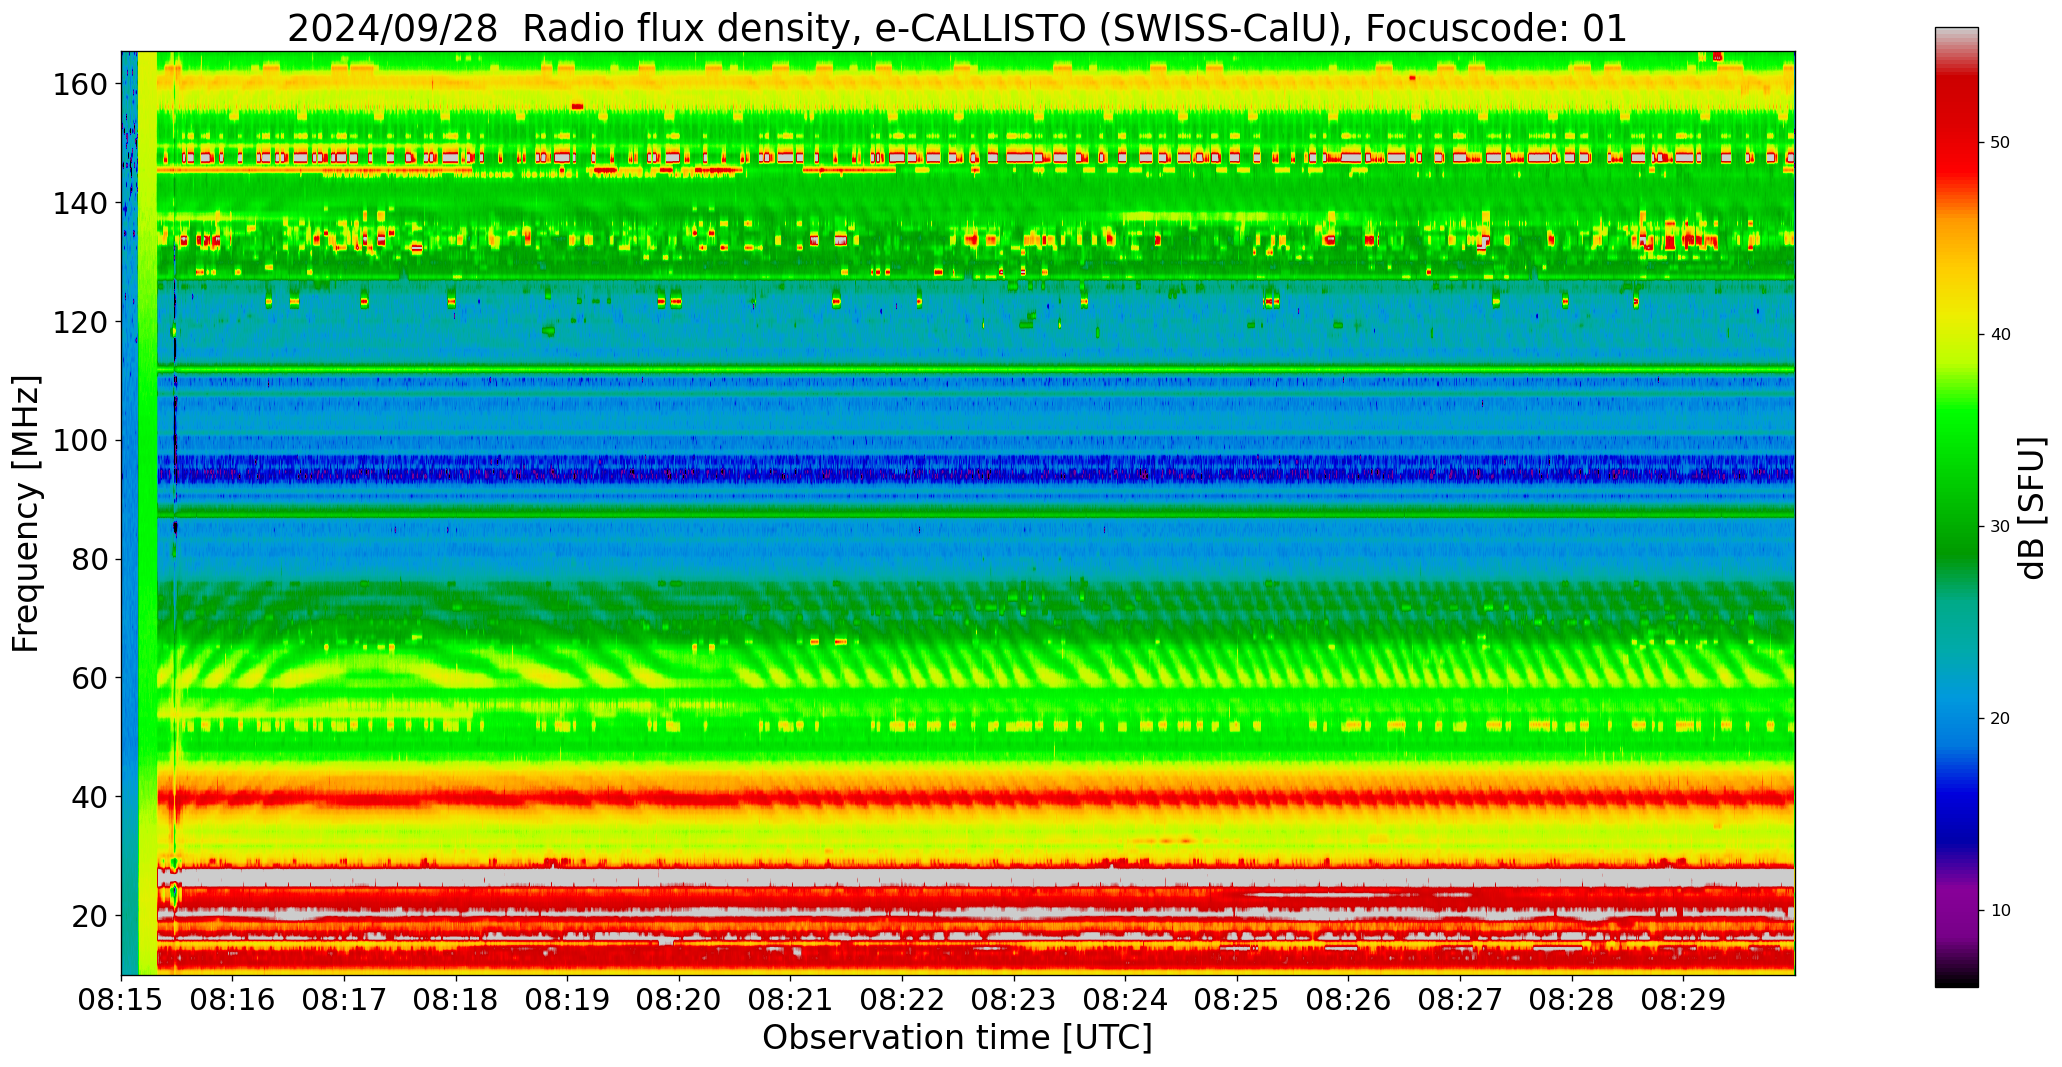Screen dimensions: 2062x1067
Task: Click the 20 frequency tick label
Action: [90, 916]
